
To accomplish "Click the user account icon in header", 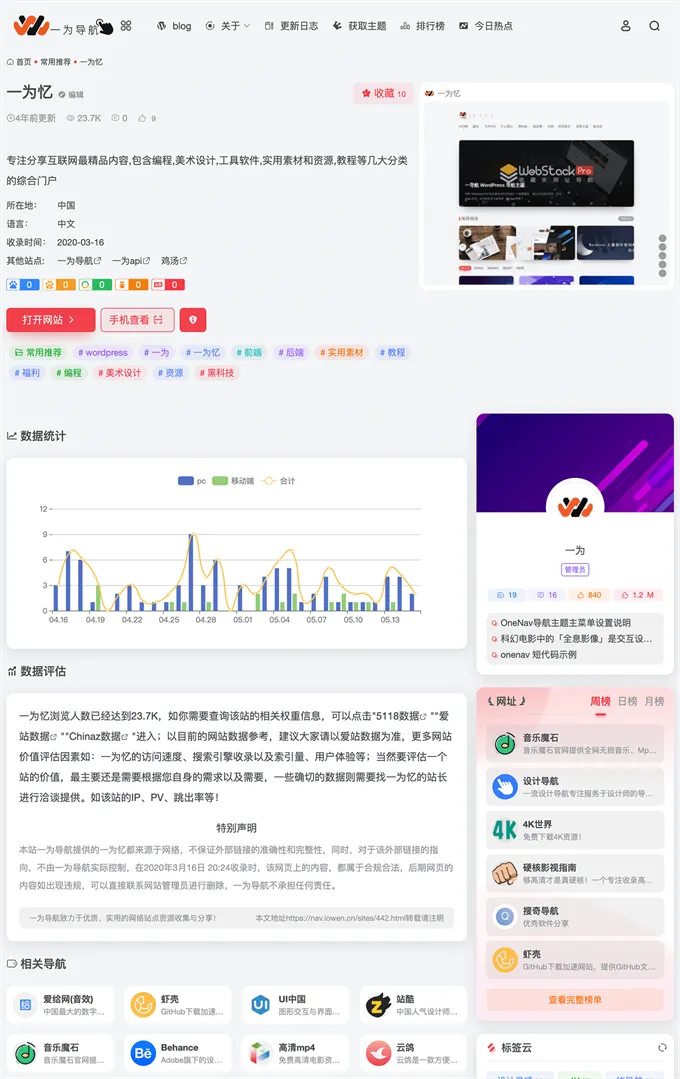I will (626, 26).
